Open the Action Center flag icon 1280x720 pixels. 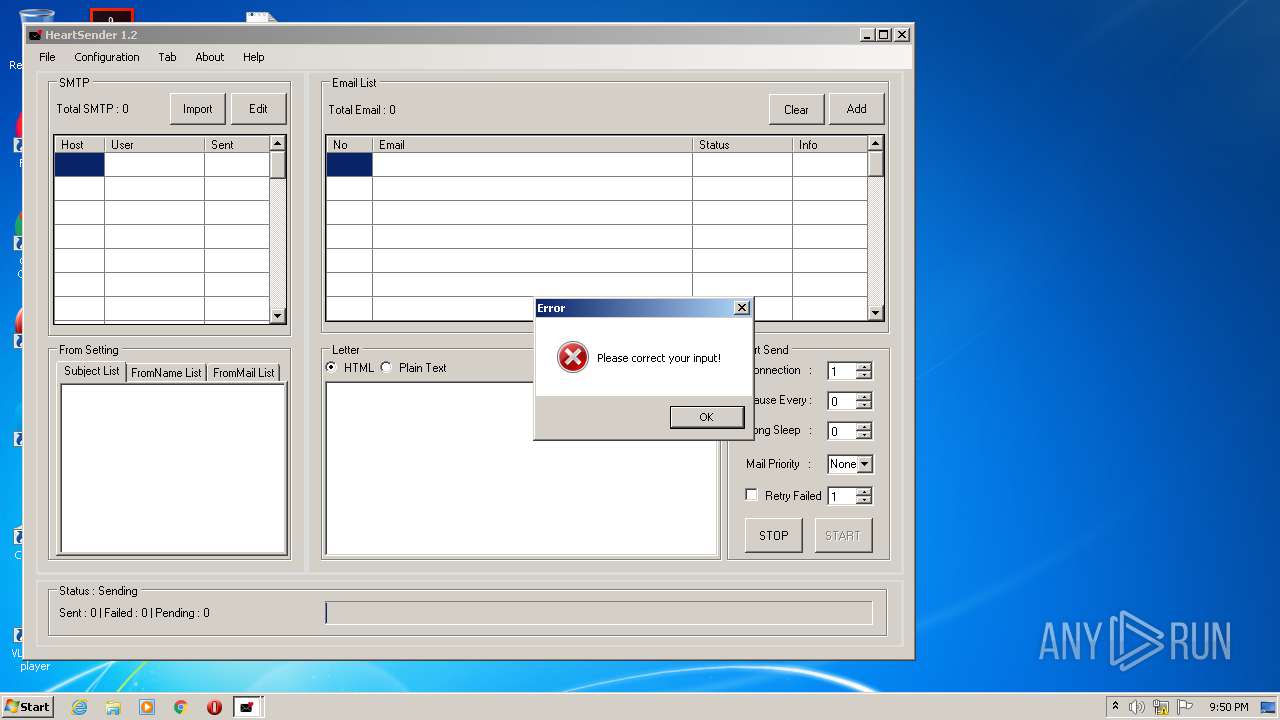click(1185, 707)
